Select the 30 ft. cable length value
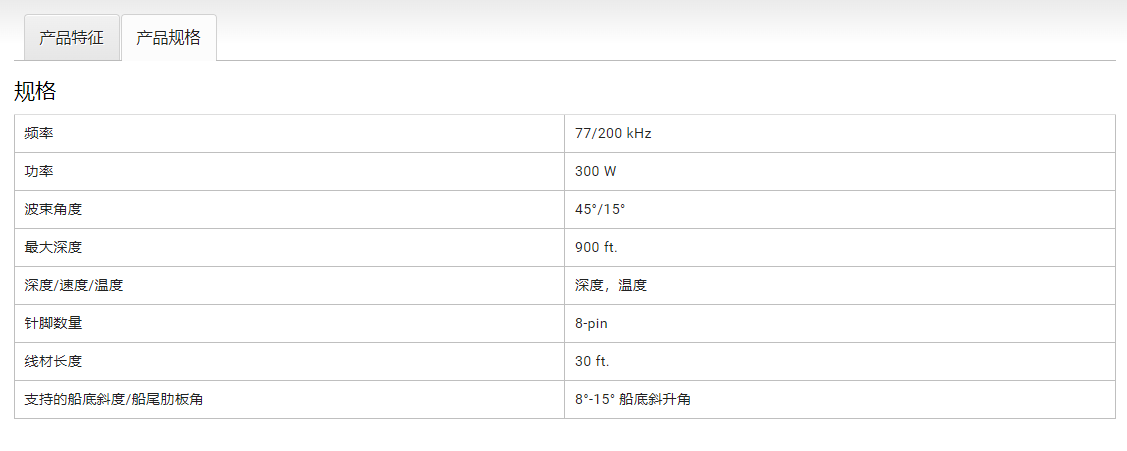Viewport: 1127px width, 451px height. (x=592, y=361)
